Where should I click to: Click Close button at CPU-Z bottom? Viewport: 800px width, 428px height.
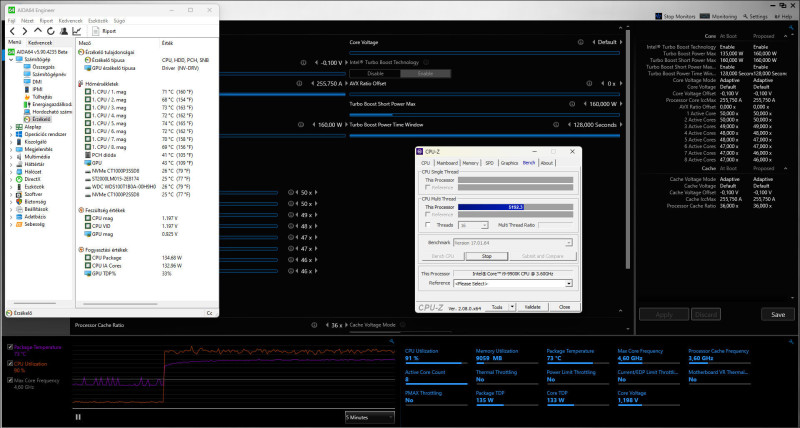point(564,307)
